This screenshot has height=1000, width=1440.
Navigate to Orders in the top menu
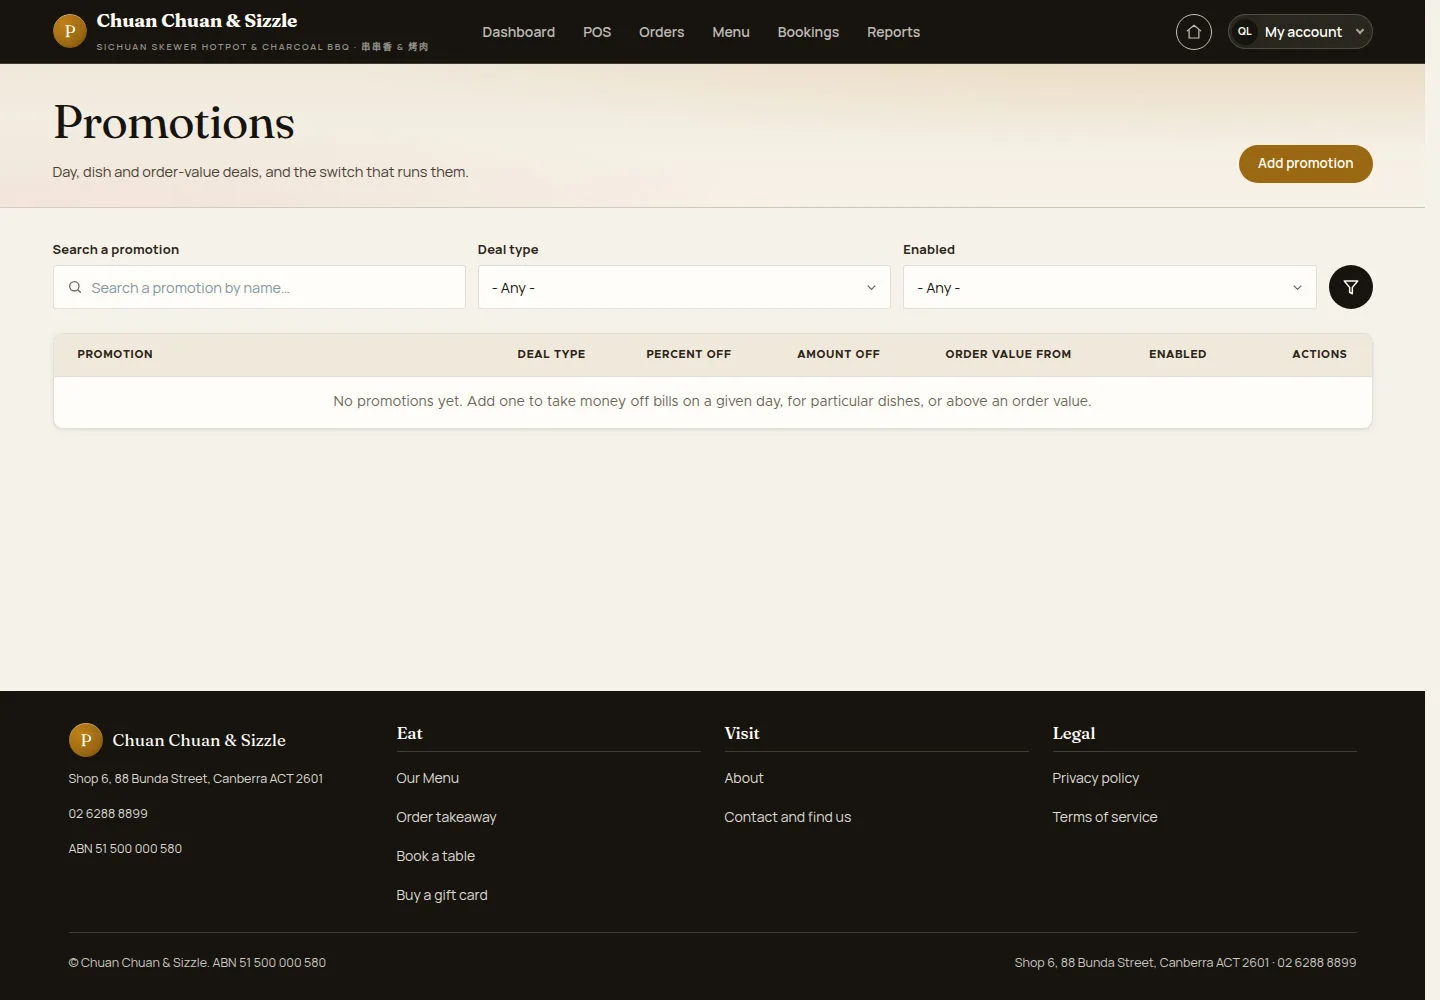[x=661, y=32]
